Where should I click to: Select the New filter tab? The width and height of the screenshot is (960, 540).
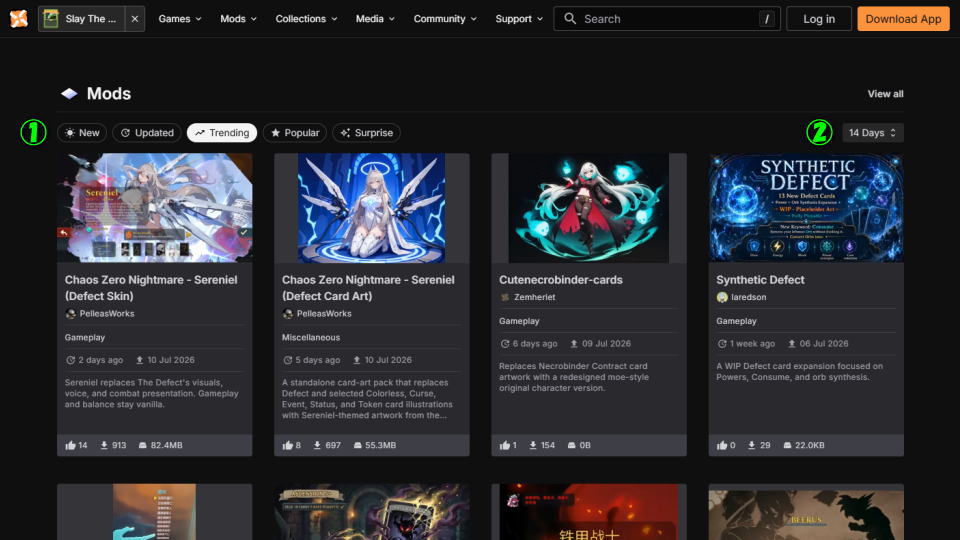pos(82,133)
